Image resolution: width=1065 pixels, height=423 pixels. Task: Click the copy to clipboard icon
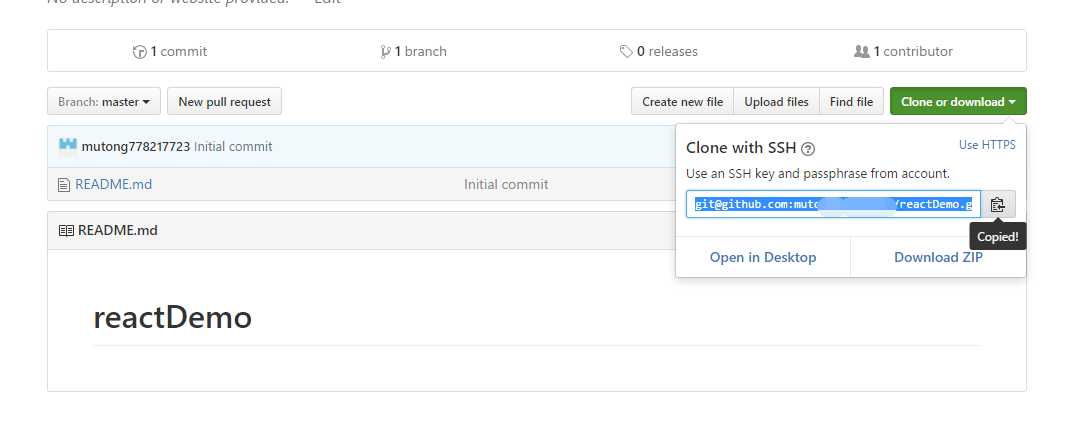tap(997, 205)
